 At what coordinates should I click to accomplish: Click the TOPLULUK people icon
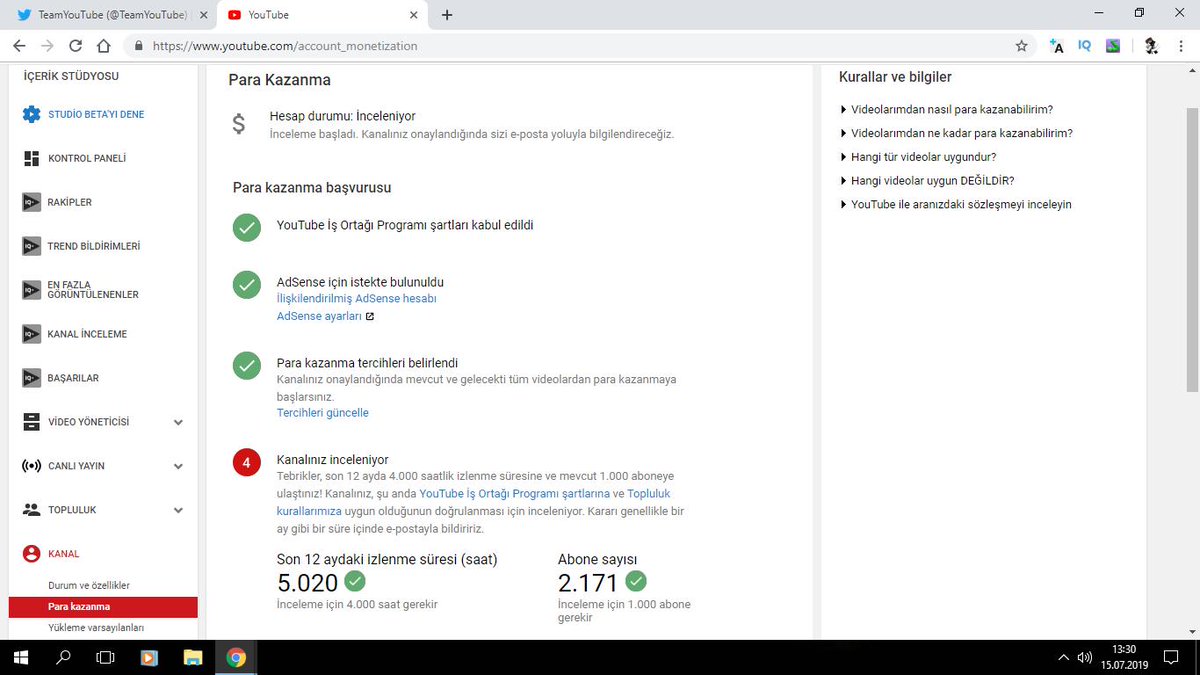click(x=31, y=510)
